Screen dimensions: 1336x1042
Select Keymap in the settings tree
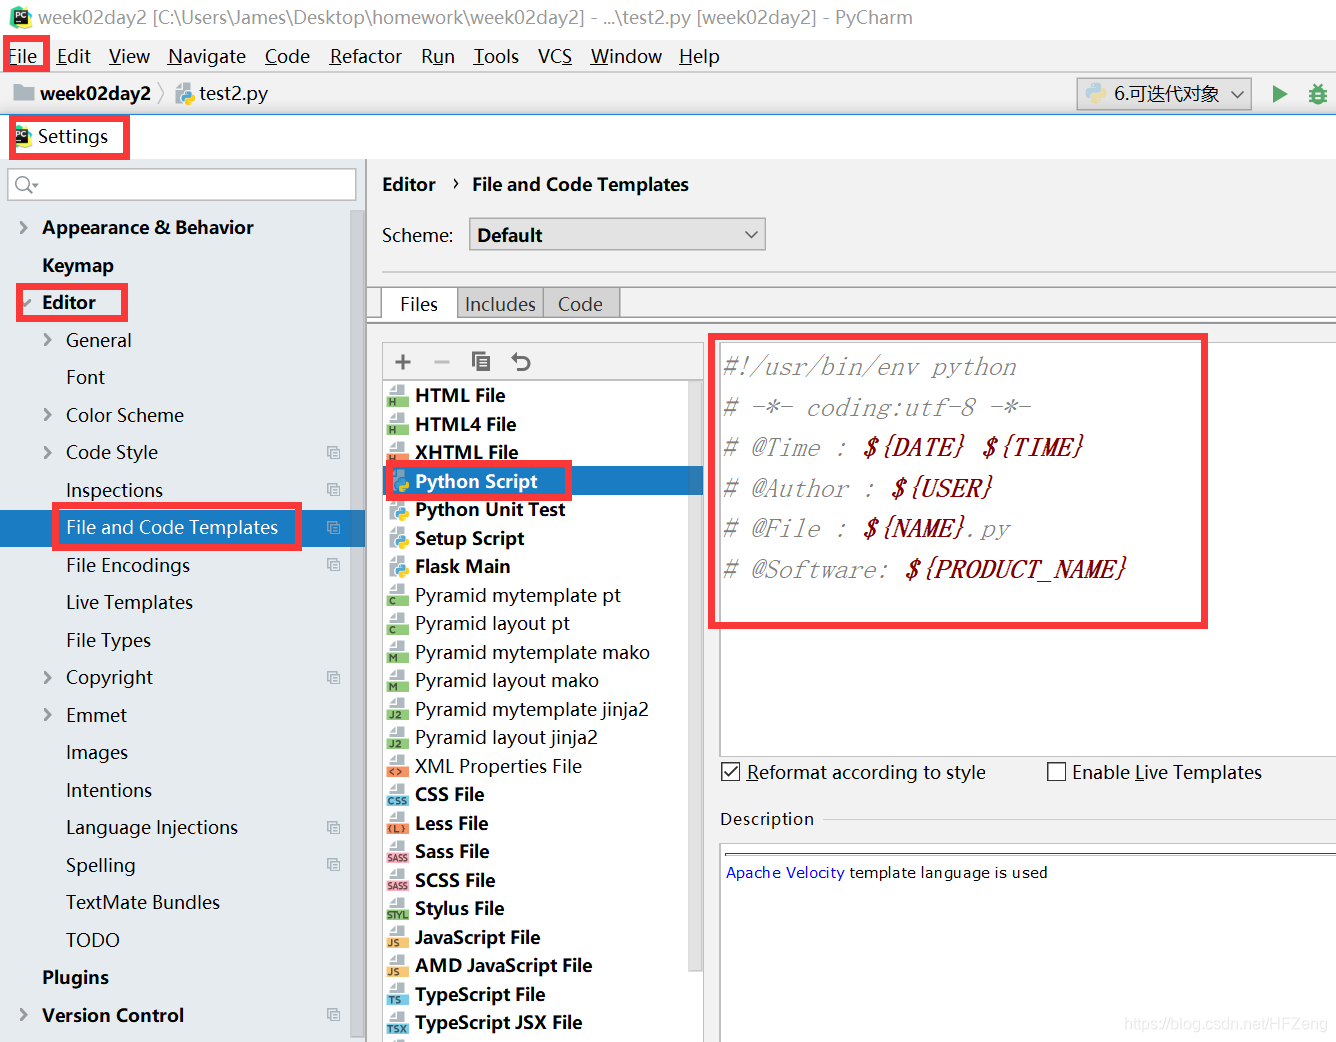(78, 266)
